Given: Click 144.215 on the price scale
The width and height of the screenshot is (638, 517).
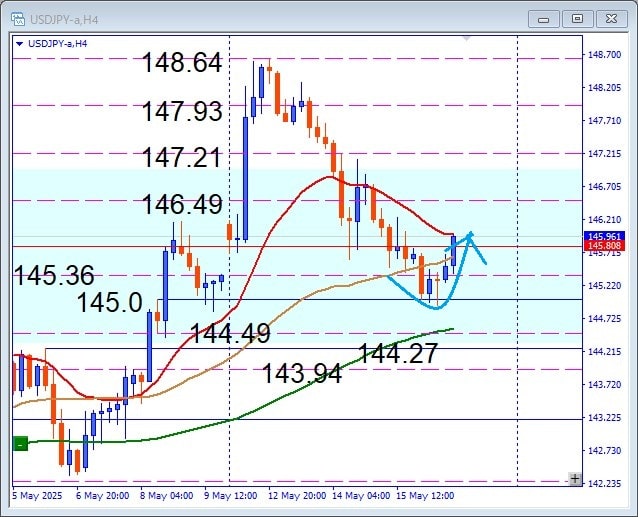Looking at the screenshot, I should click(x=605, y=351).
